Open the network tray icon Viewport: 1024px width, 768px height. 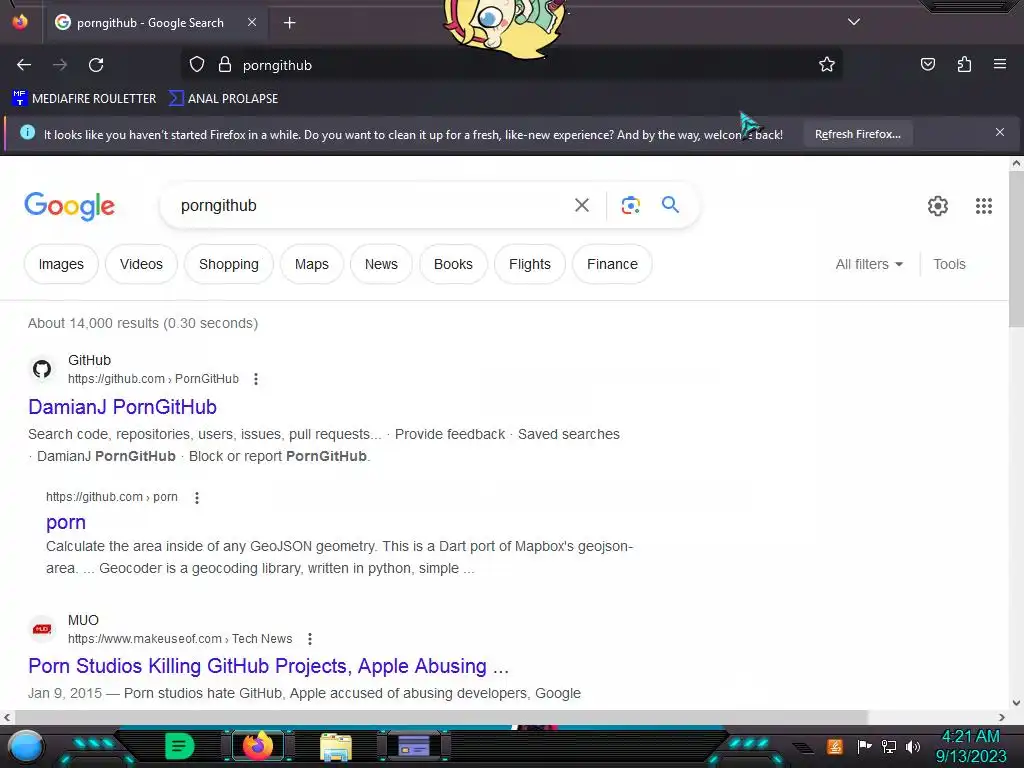point(889,746)
